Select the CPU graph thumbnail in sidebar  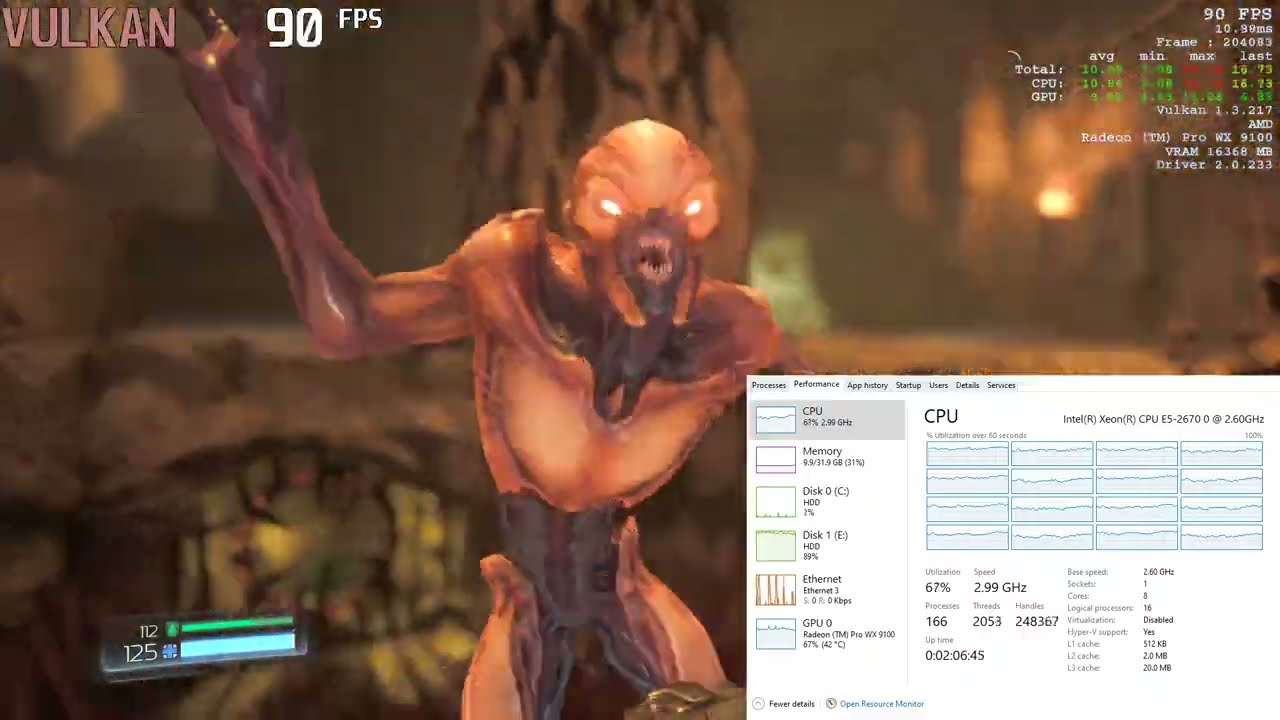click(776, 419)
